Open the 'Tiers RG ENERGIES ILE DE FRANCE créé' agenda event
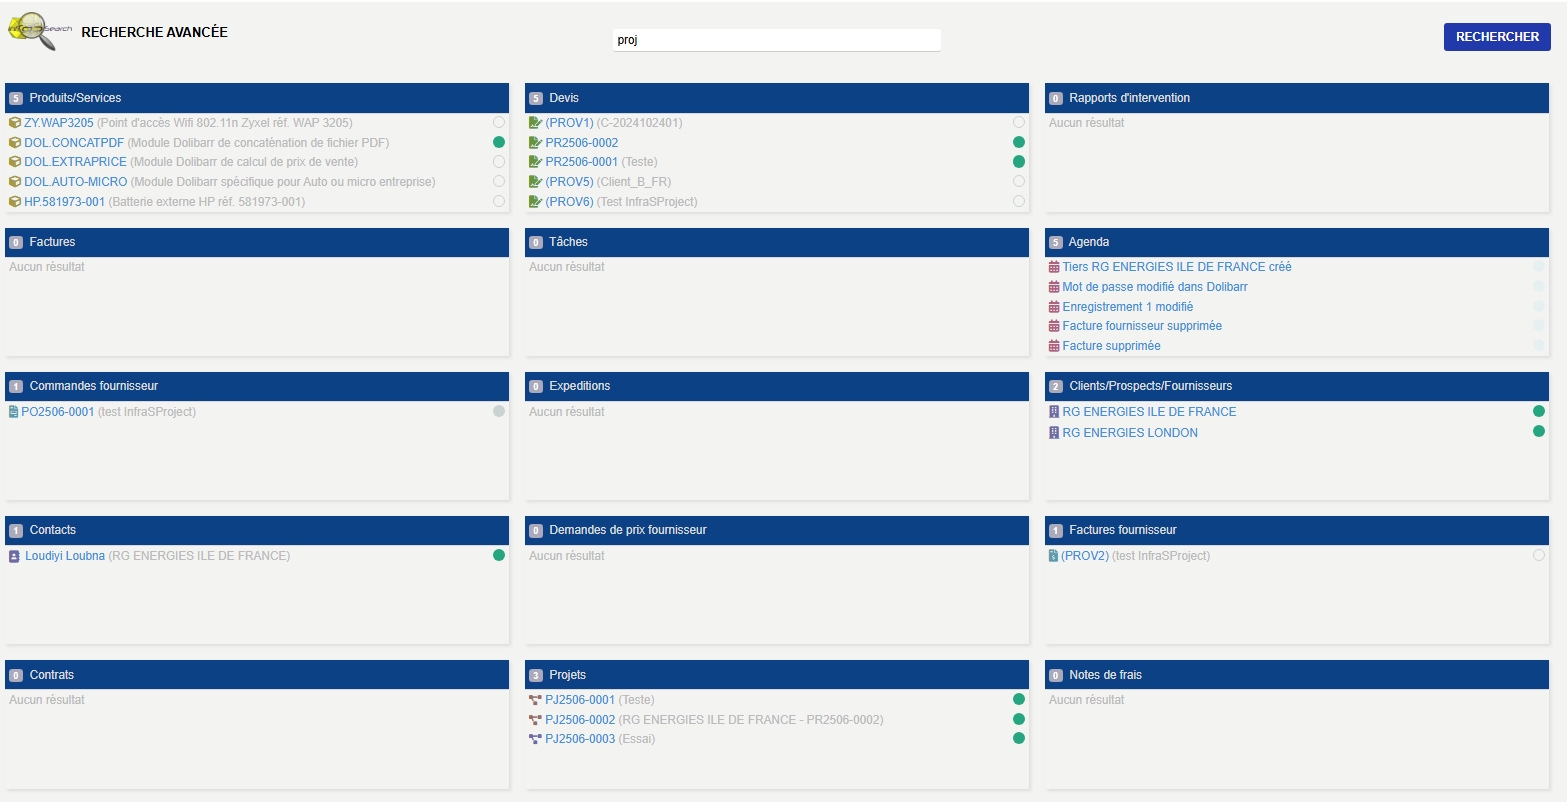Viewport: 1567px width, 802px height. click(1177, 267)
